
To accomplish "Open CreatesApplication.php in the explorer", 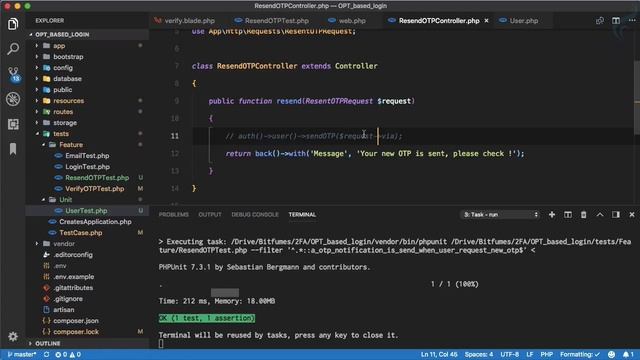I will [95, 222].
